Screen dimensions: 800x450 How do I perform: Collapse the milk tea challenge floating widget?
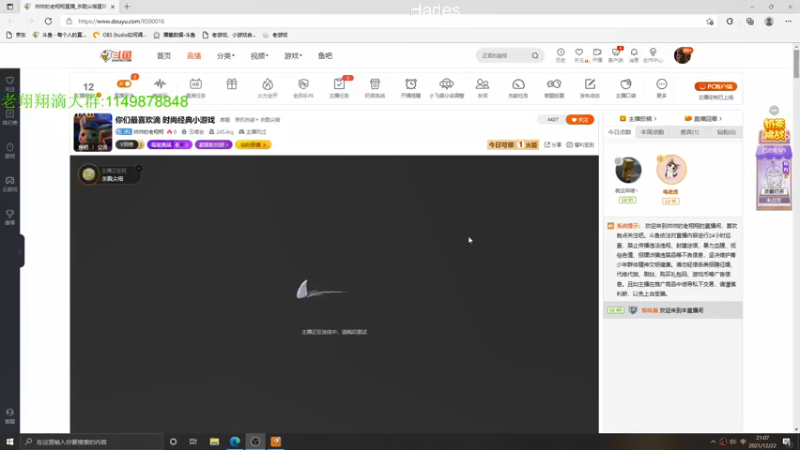tap(774, 110)
